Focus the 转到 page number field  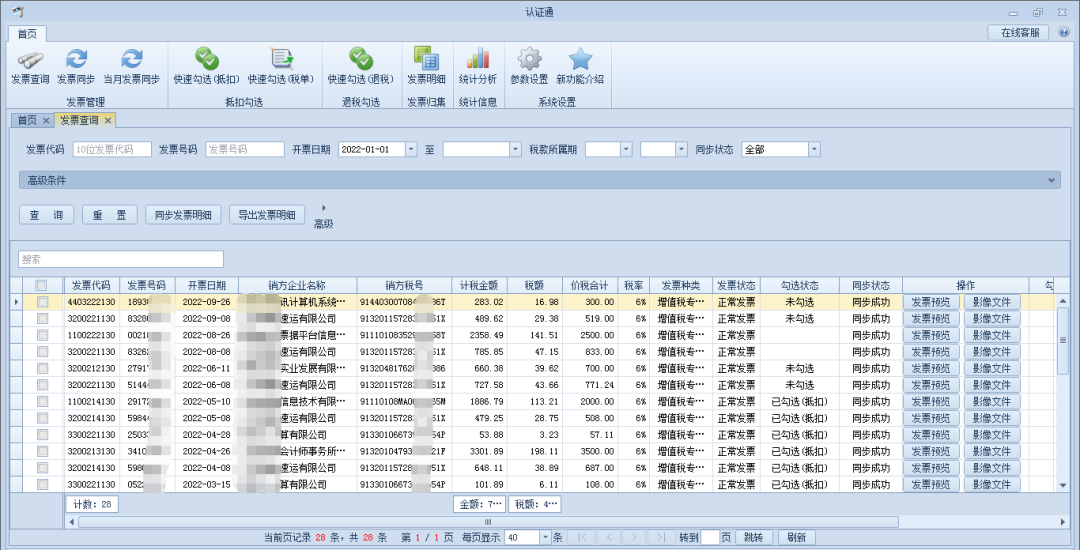tap(709, 538)
